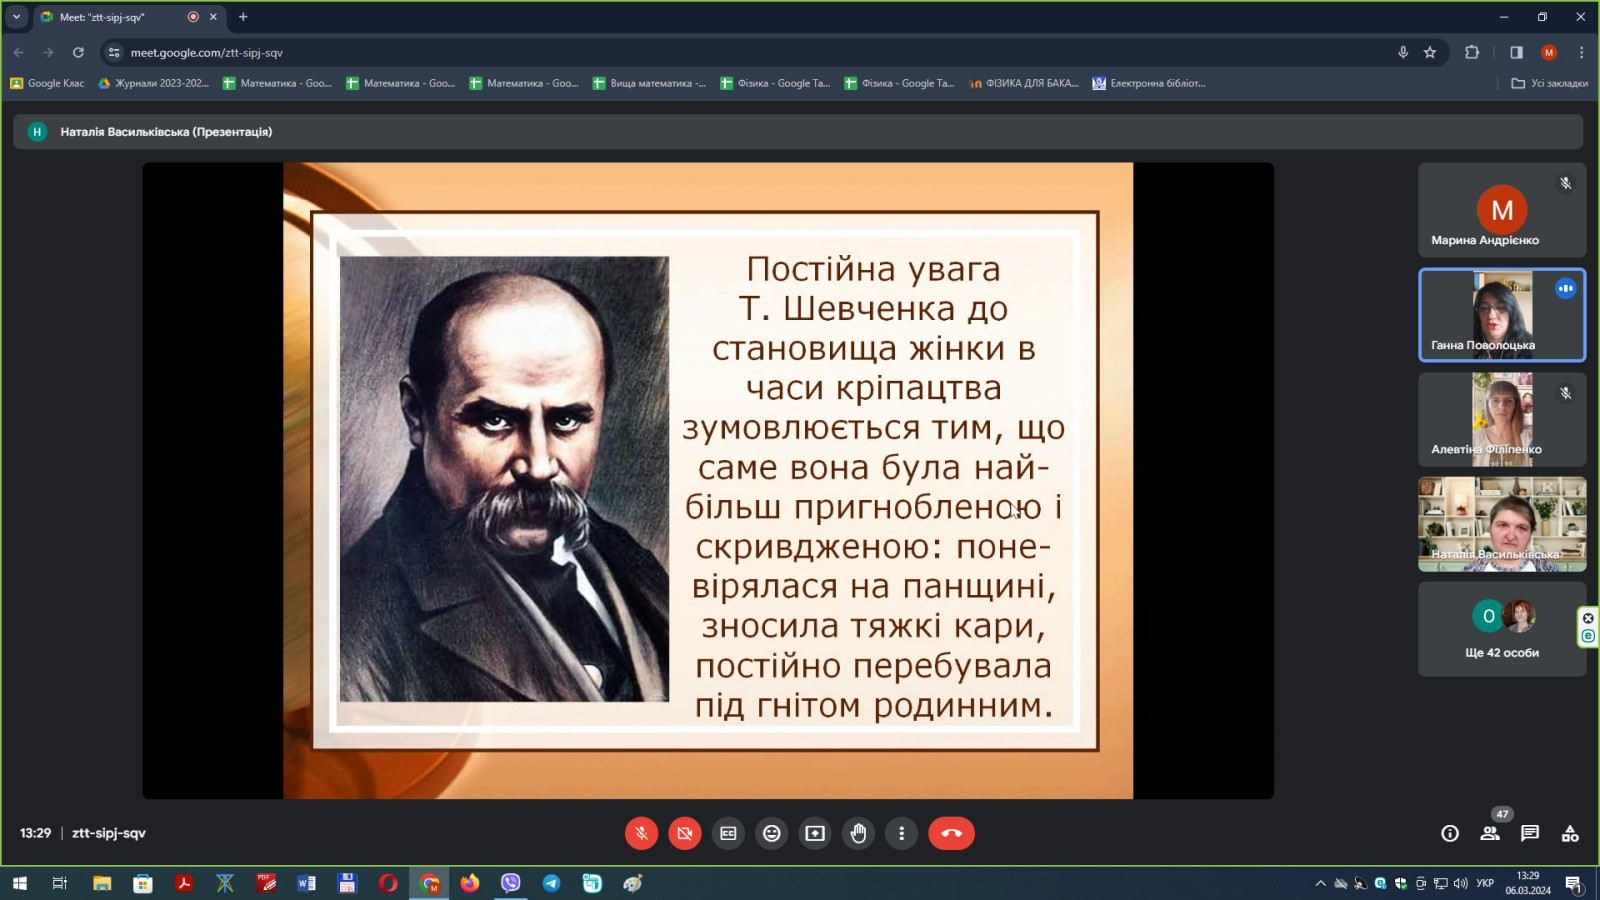
Task: Open Firefox from taskbar
Action: 470,883
